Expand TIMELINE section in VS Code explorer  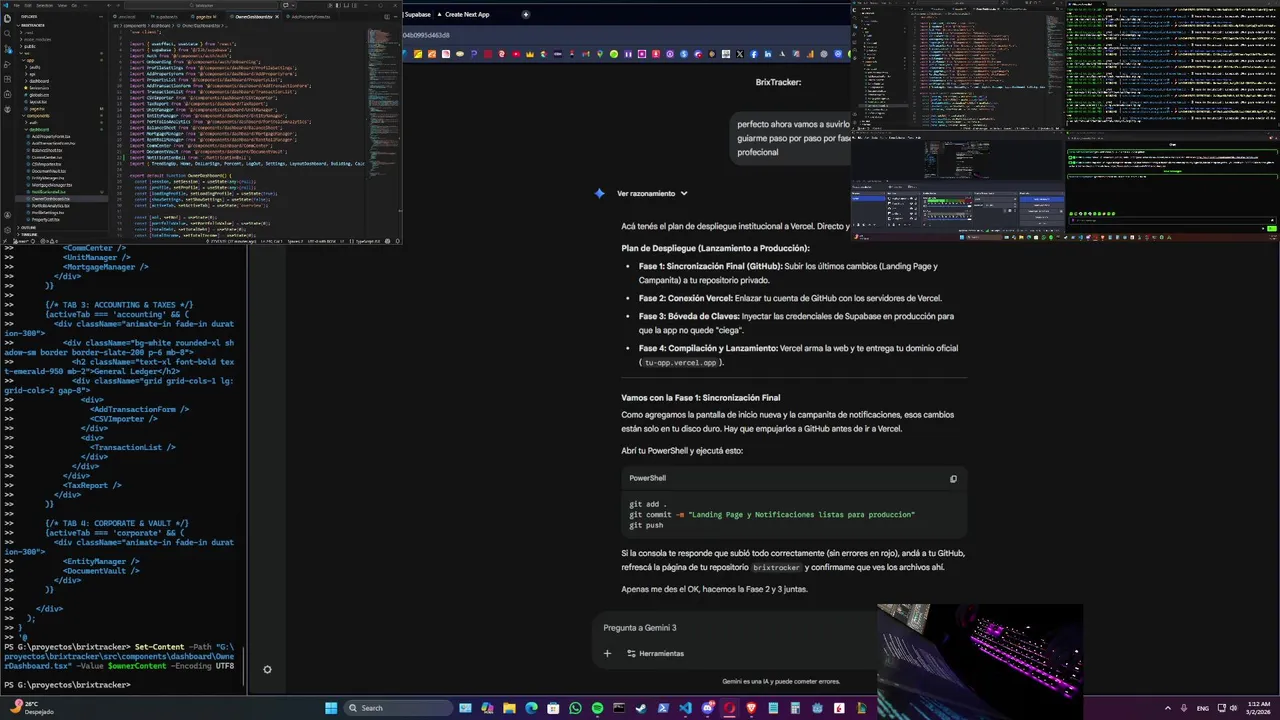coord(28,235)
